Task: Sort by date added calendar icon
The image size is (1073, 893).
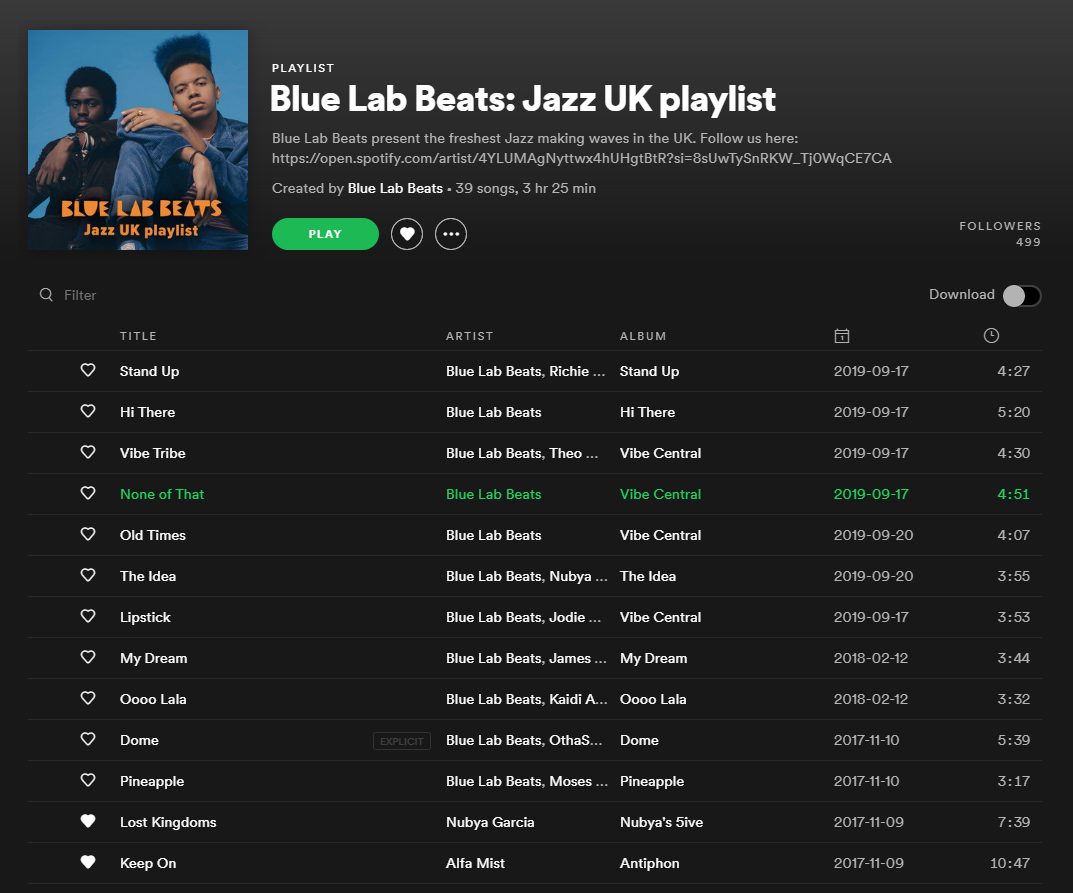Action: (x=842, y=336)
